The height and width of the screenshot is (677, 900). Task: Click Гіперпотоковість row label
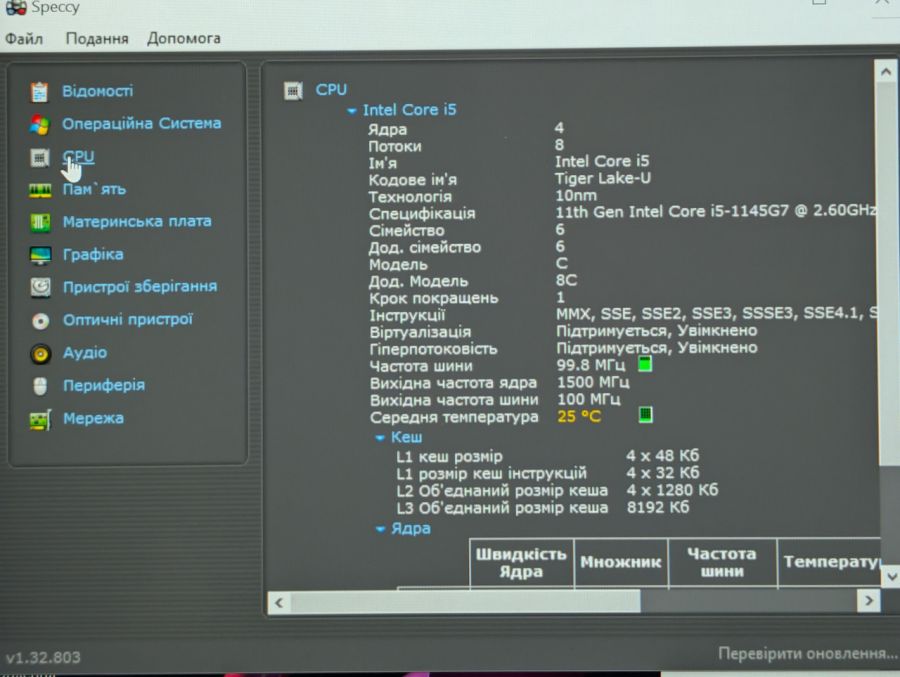click(433, 349)
